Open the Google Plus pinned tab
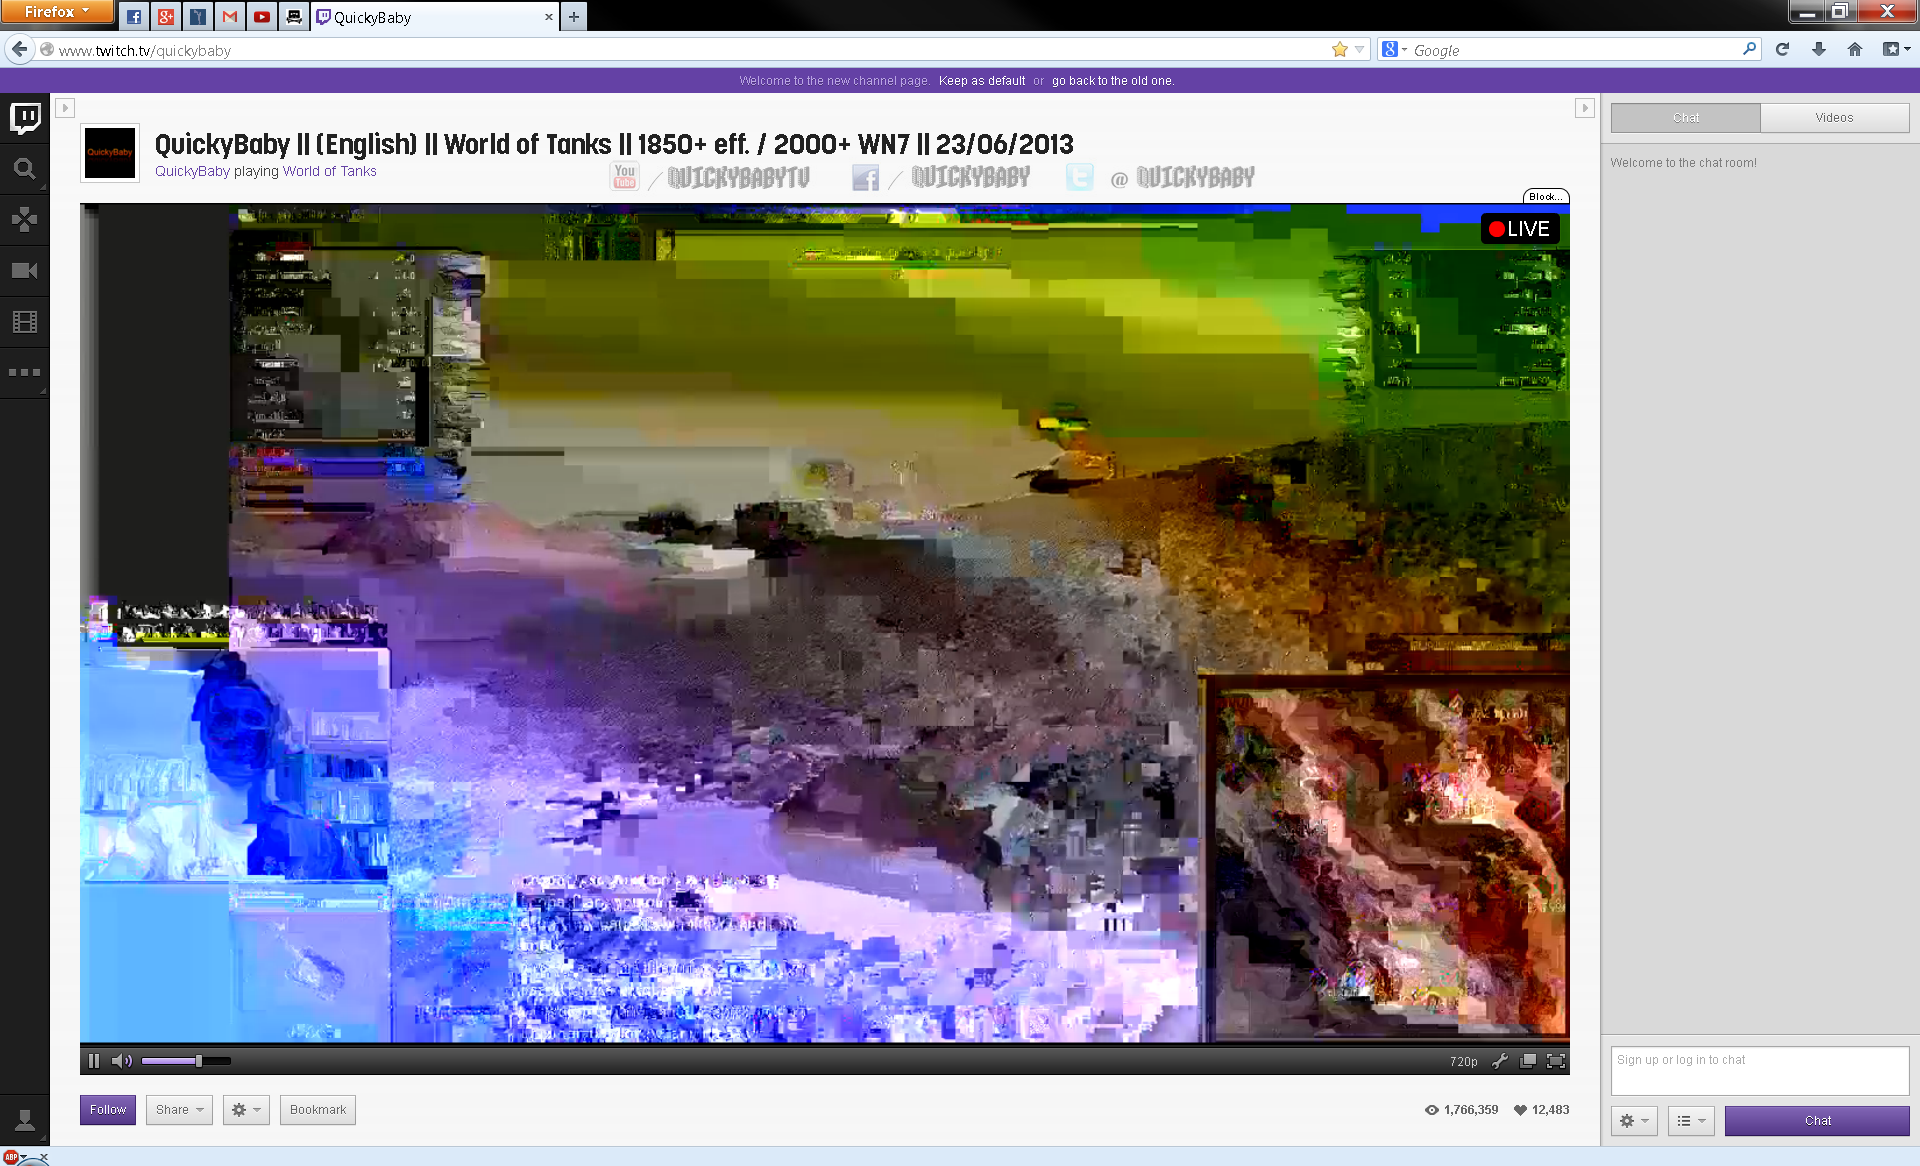The image size is (1920, 1166). (x=166, y=17)
